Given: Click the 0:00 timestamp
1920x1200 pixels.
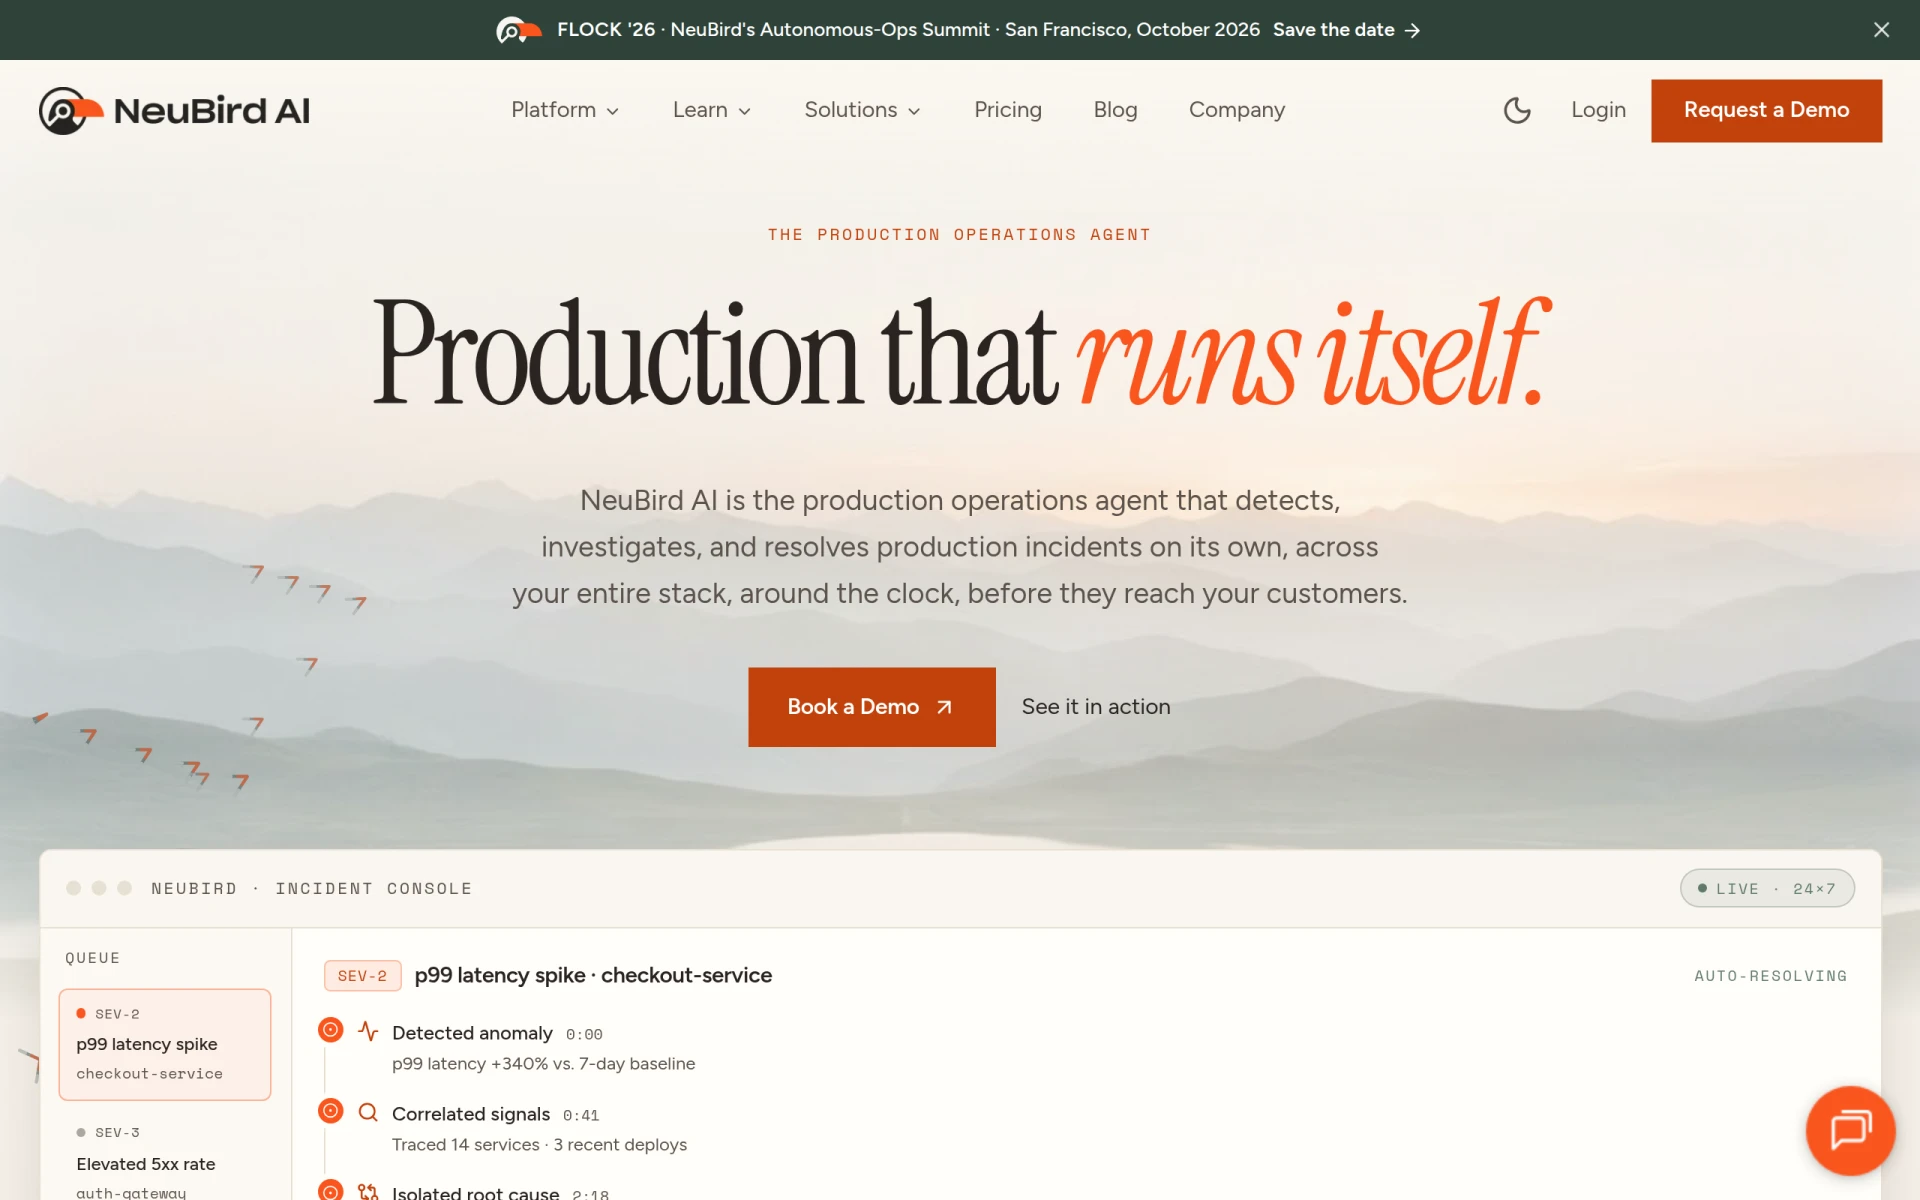Looking at the screenshot, I should tap(584, 1034).
